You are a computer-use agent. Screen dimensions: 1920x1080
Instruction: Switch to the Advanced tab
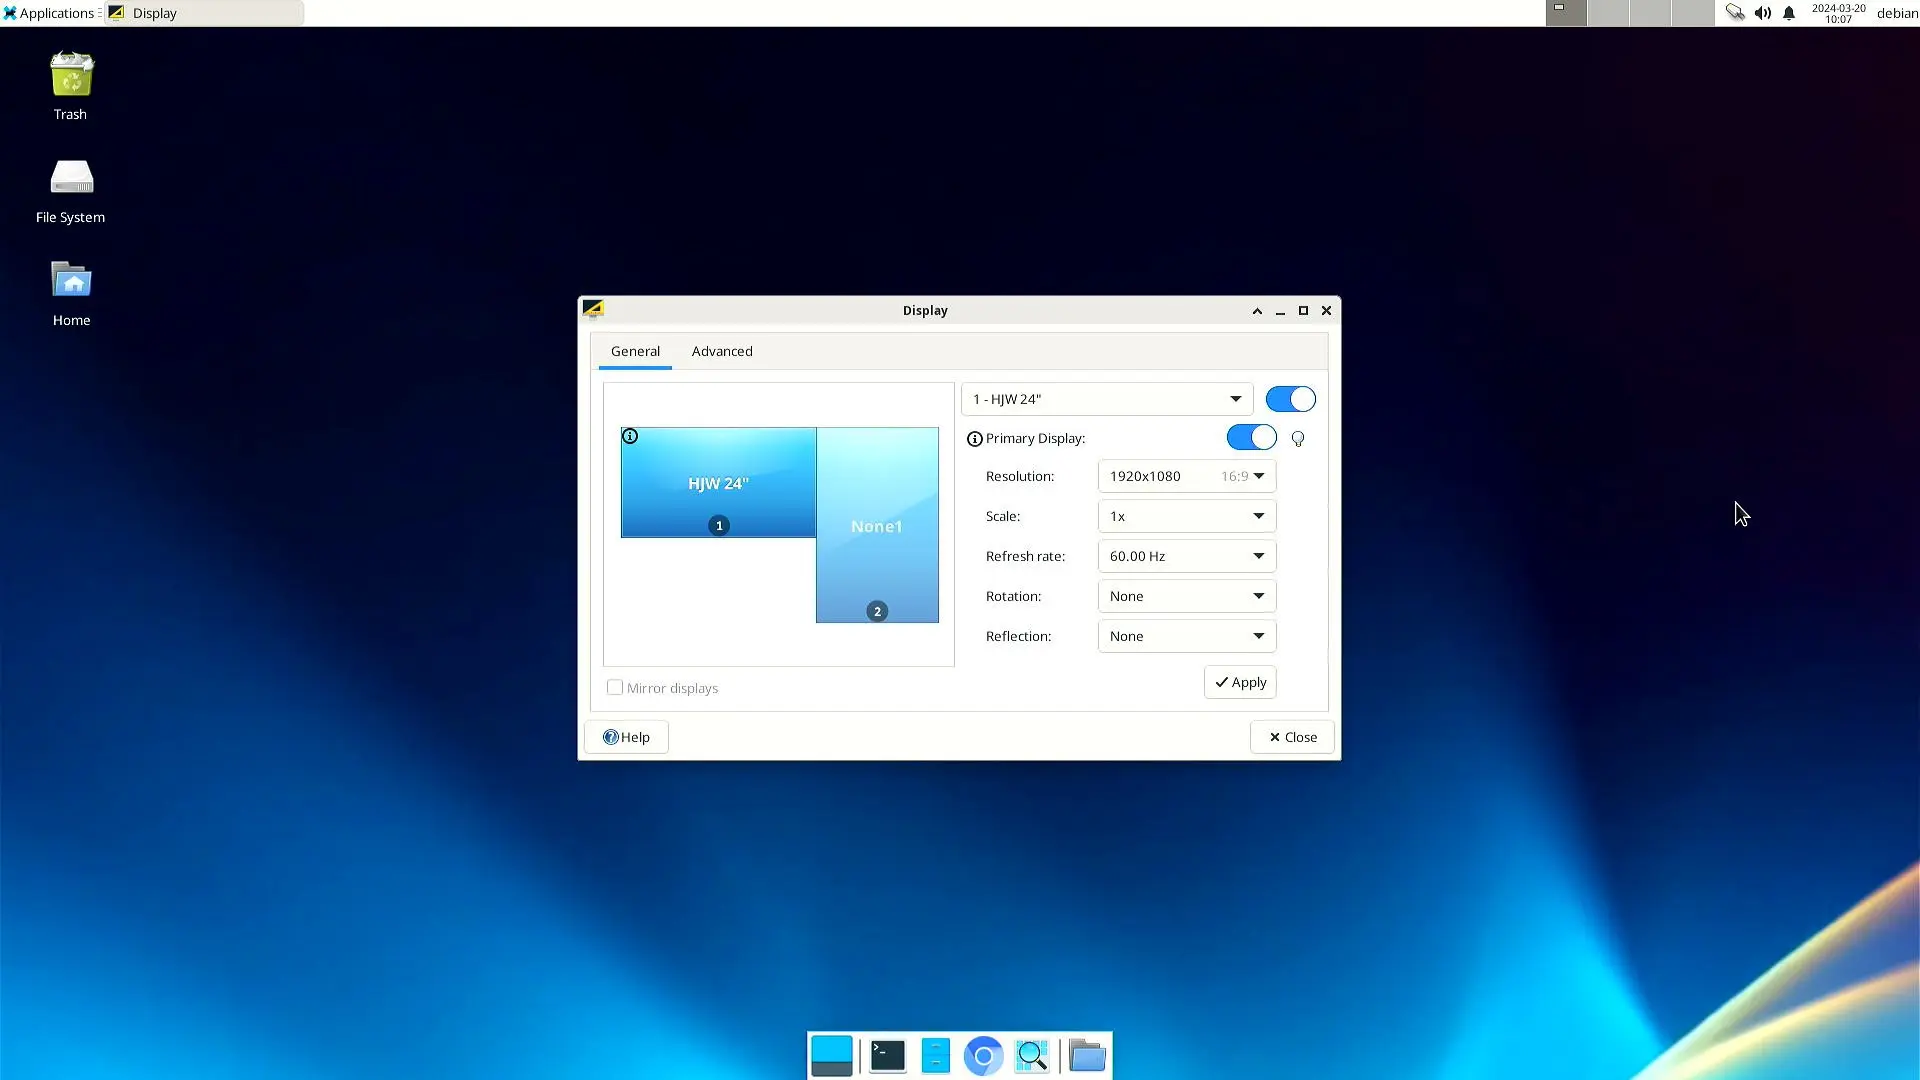(721, 351)
